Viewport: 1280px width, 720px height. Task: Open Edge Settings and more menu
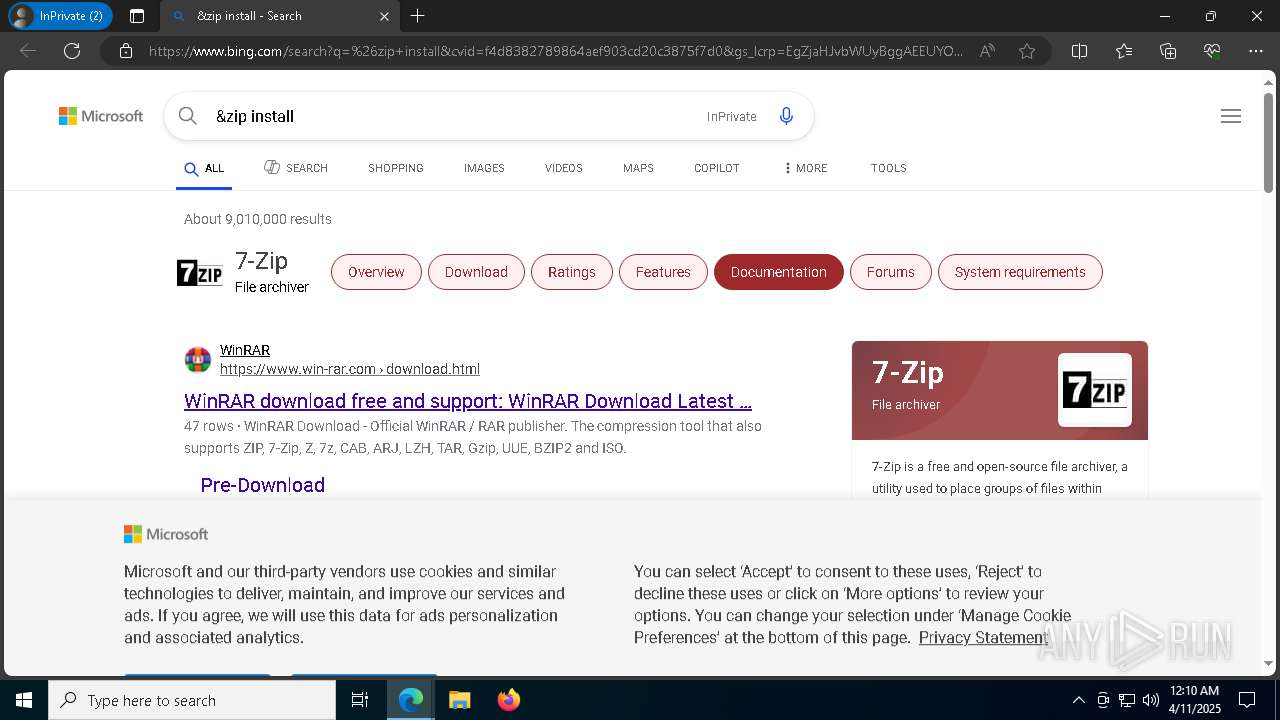pos(1256,51)
